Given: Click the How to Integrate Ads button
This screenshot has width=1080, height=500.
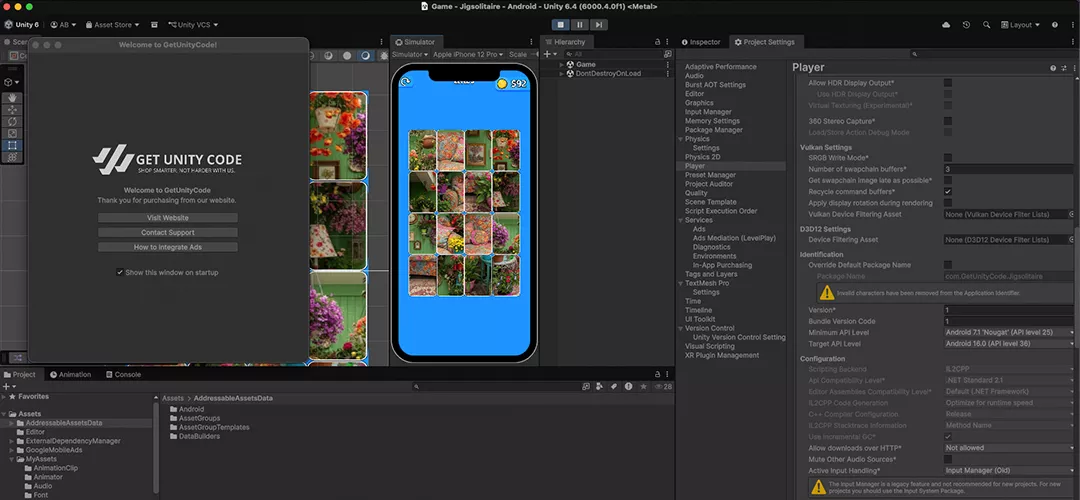Looking at the screenshot, I should 168,247.
